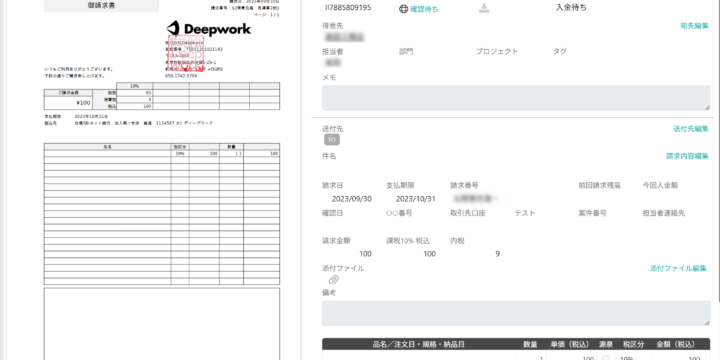The width and height of the screenshot is (720, 360).
Task: Click the 入金待ち payment status text
Action: (x=571, y=8)
